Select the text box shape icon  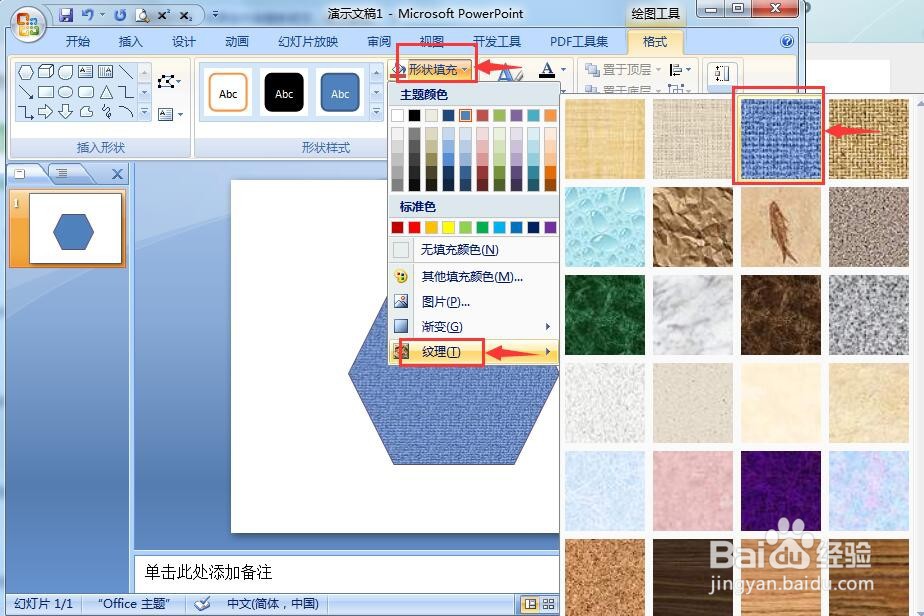click(x=85, y=72)
